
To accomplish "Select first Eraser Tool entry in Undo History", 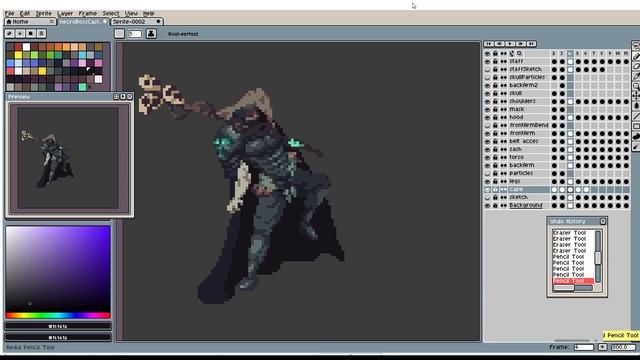I will 569,233.
